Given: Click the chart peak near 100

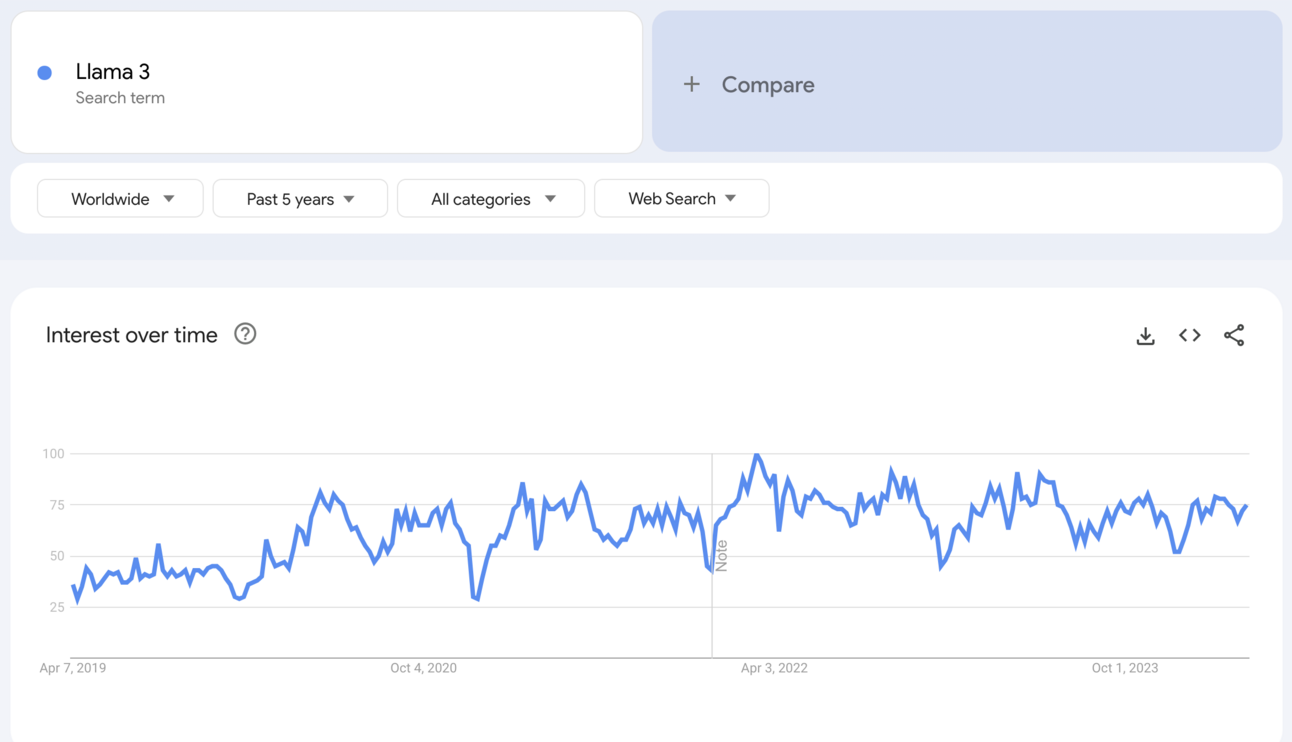Looking at the screenshot, I should 757,456.
